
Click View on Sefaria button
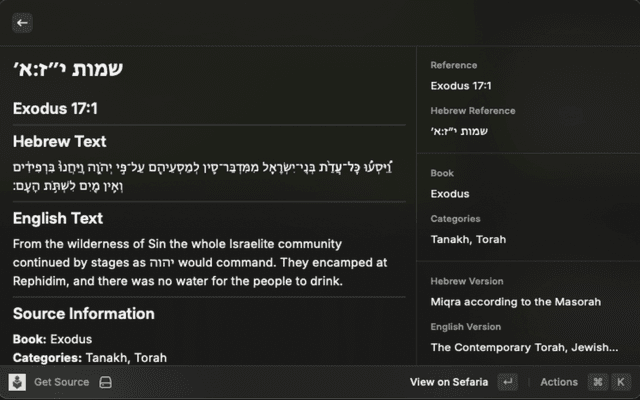point(449,382)
